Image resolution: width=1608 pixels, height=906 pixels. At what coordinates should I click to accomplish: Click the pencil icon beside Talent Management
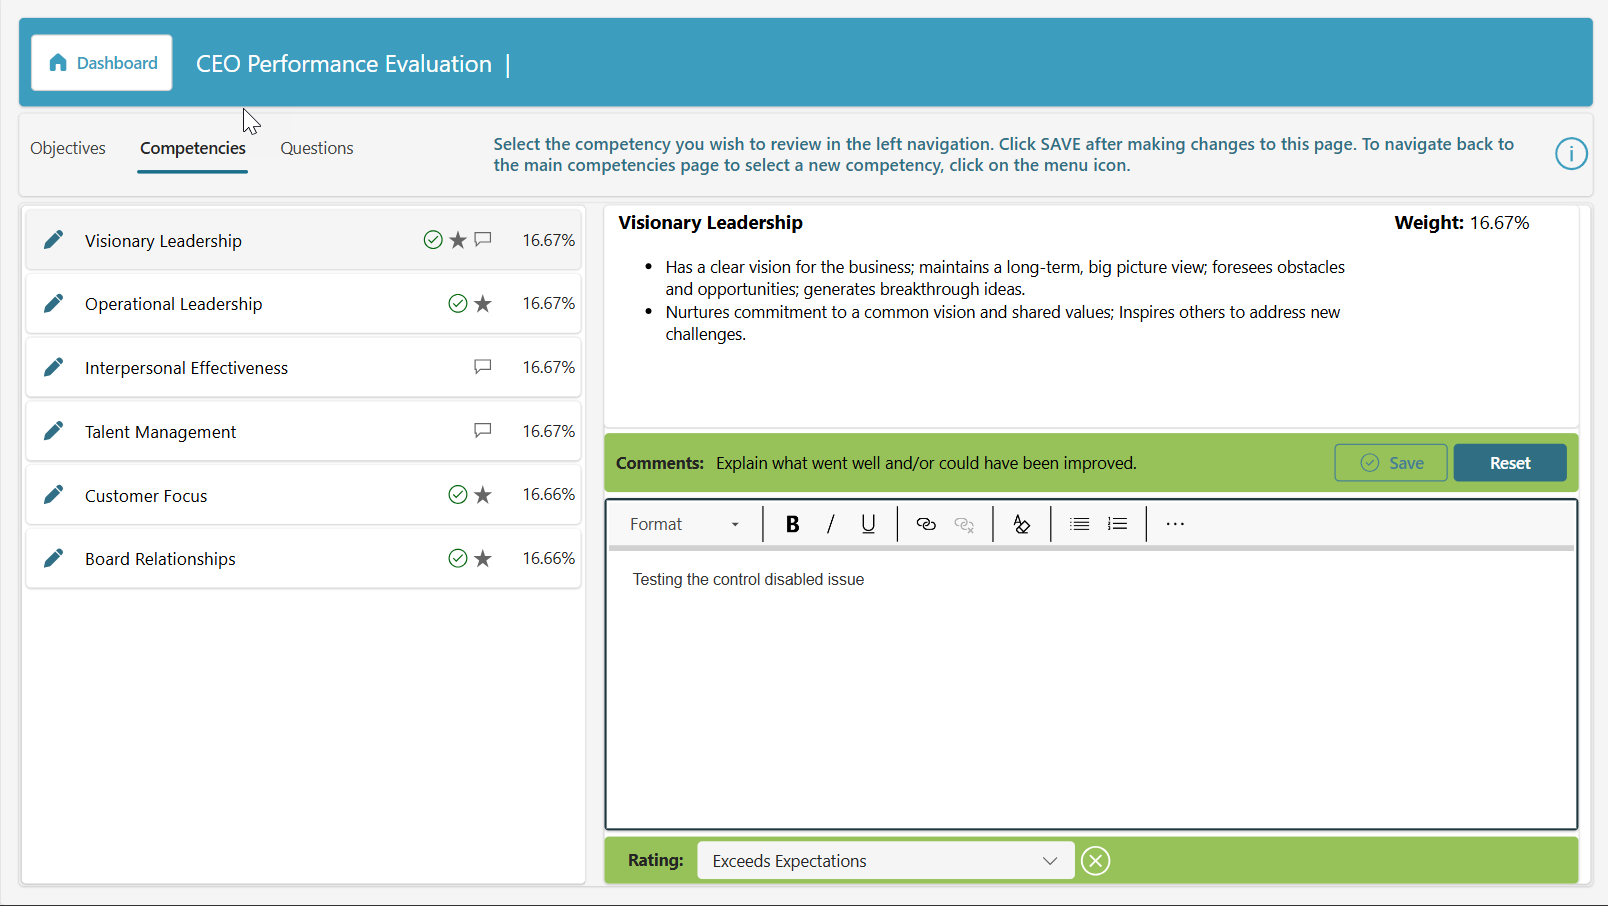pyautogui.click(x=54, y=431)
